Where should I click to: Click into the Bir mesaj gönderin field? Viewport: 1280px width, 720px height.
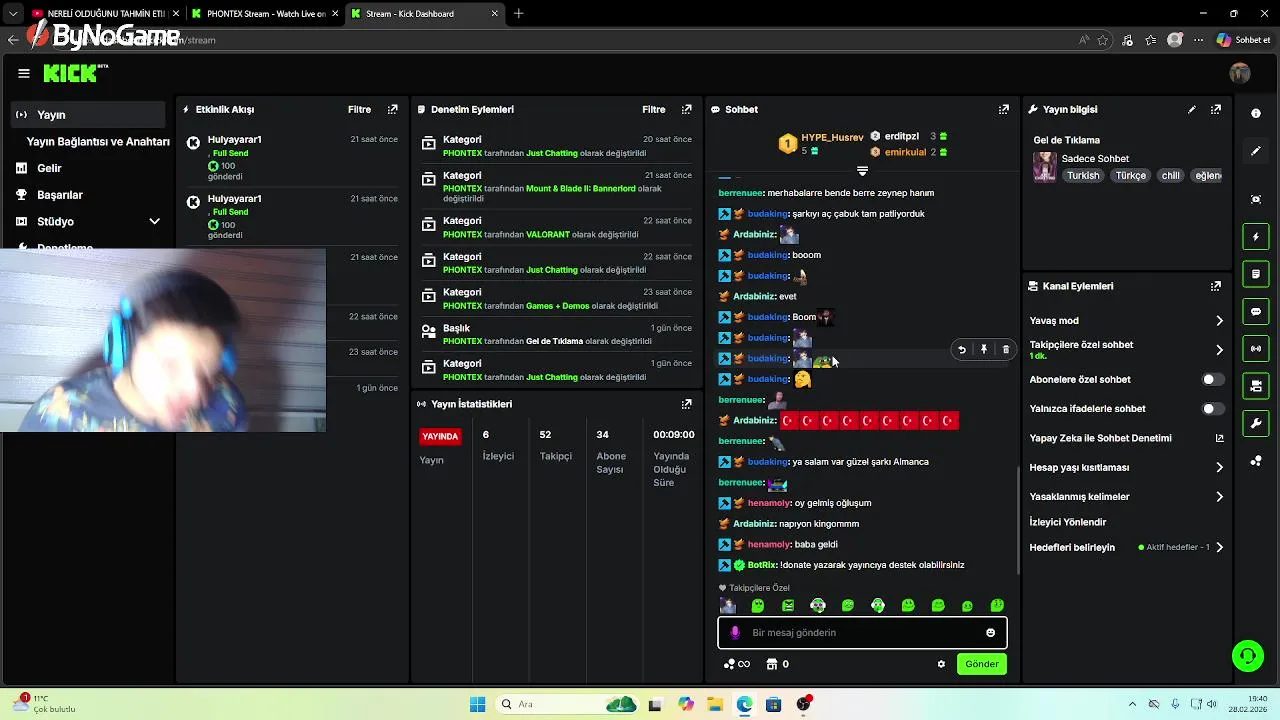click(862, 633)
